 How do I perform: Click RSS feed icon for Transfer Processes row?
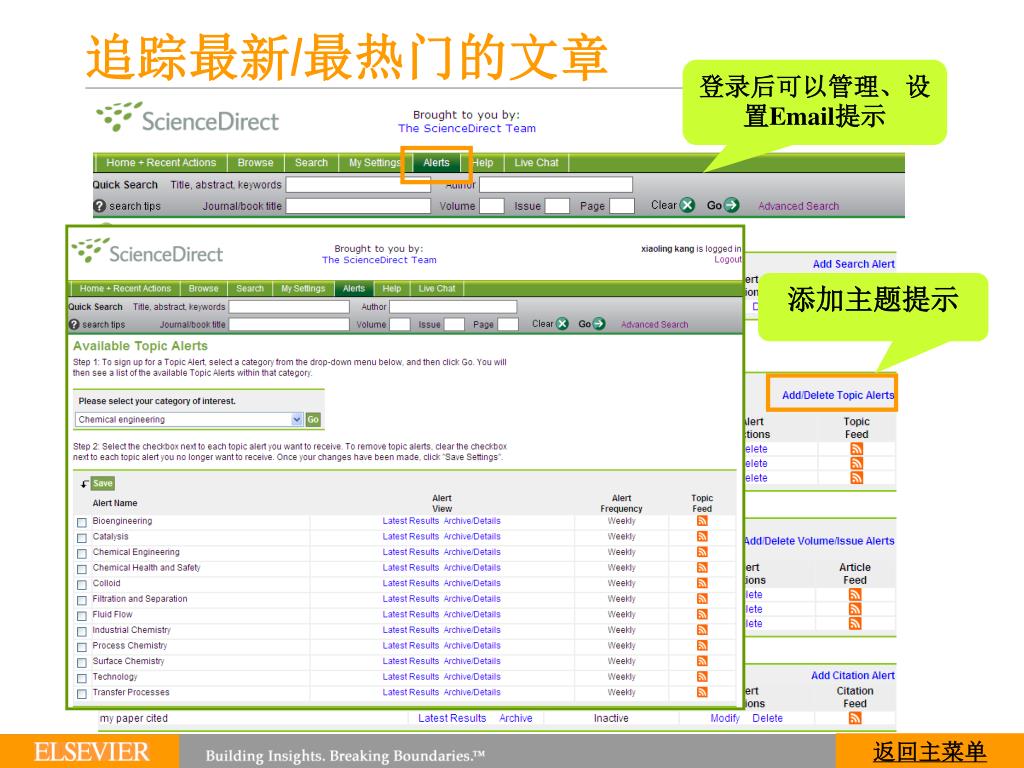702,692
